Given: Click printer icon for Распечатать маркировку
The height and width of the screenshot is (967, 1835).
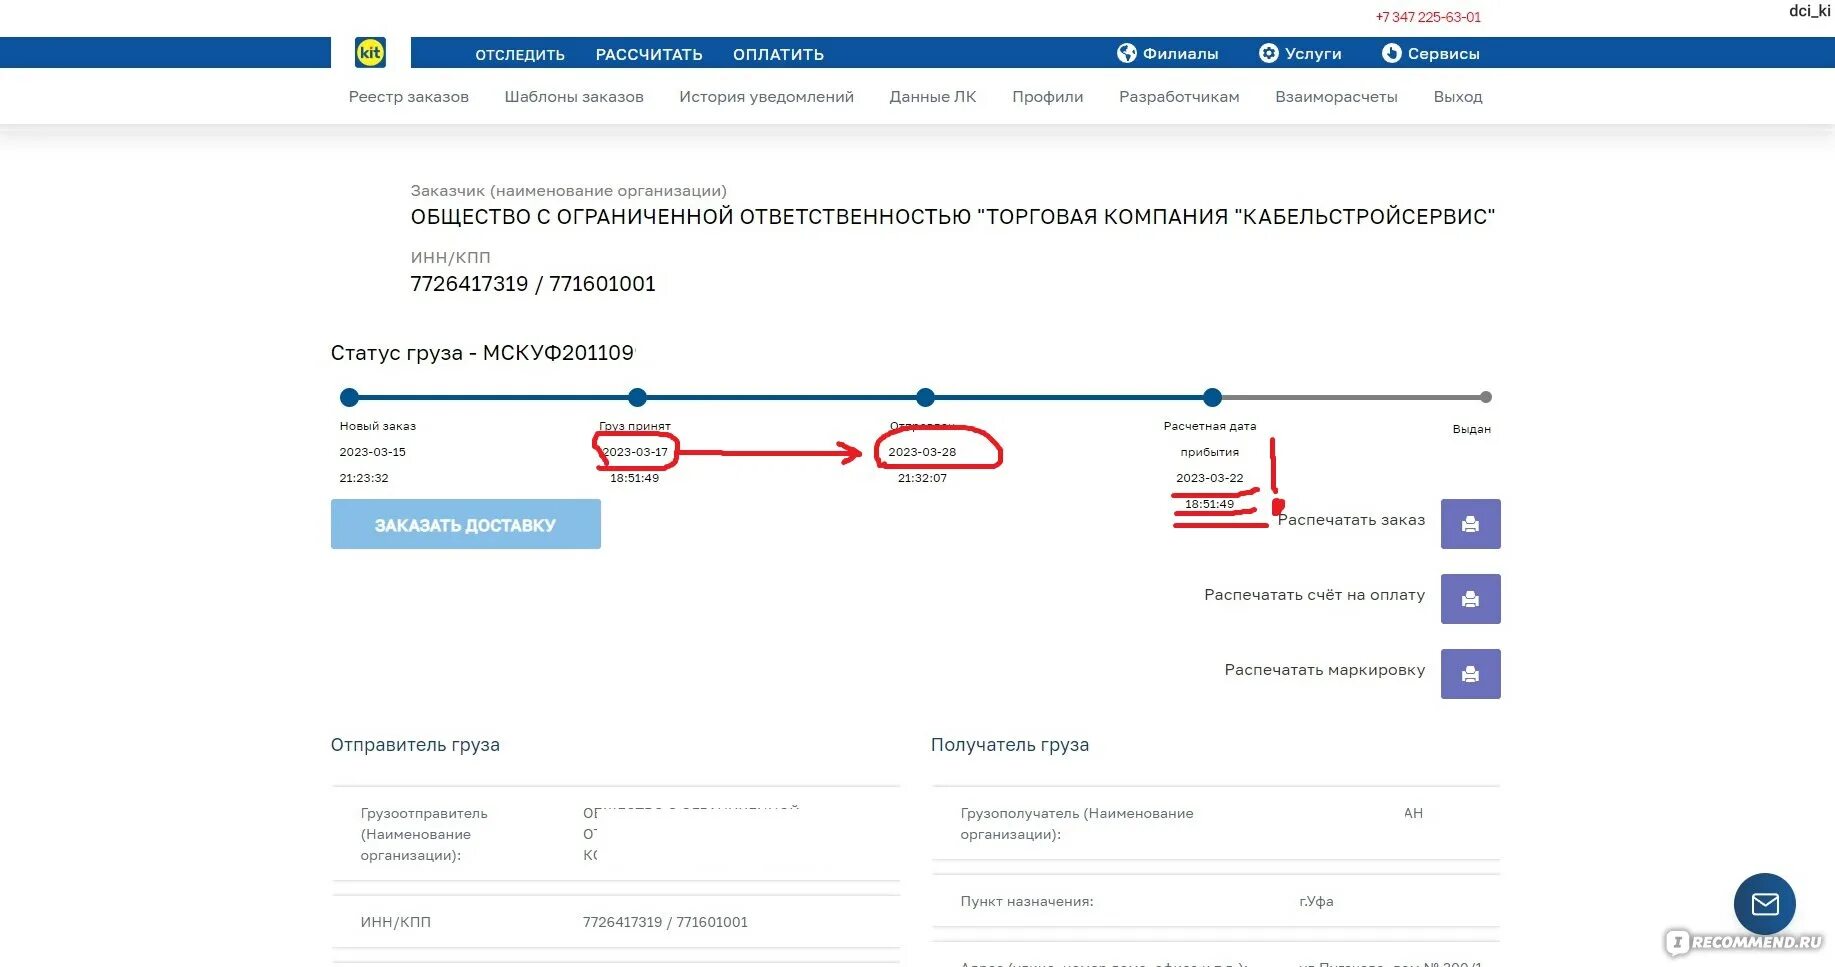Looking at the screenshot, I should coord(1470,674).
